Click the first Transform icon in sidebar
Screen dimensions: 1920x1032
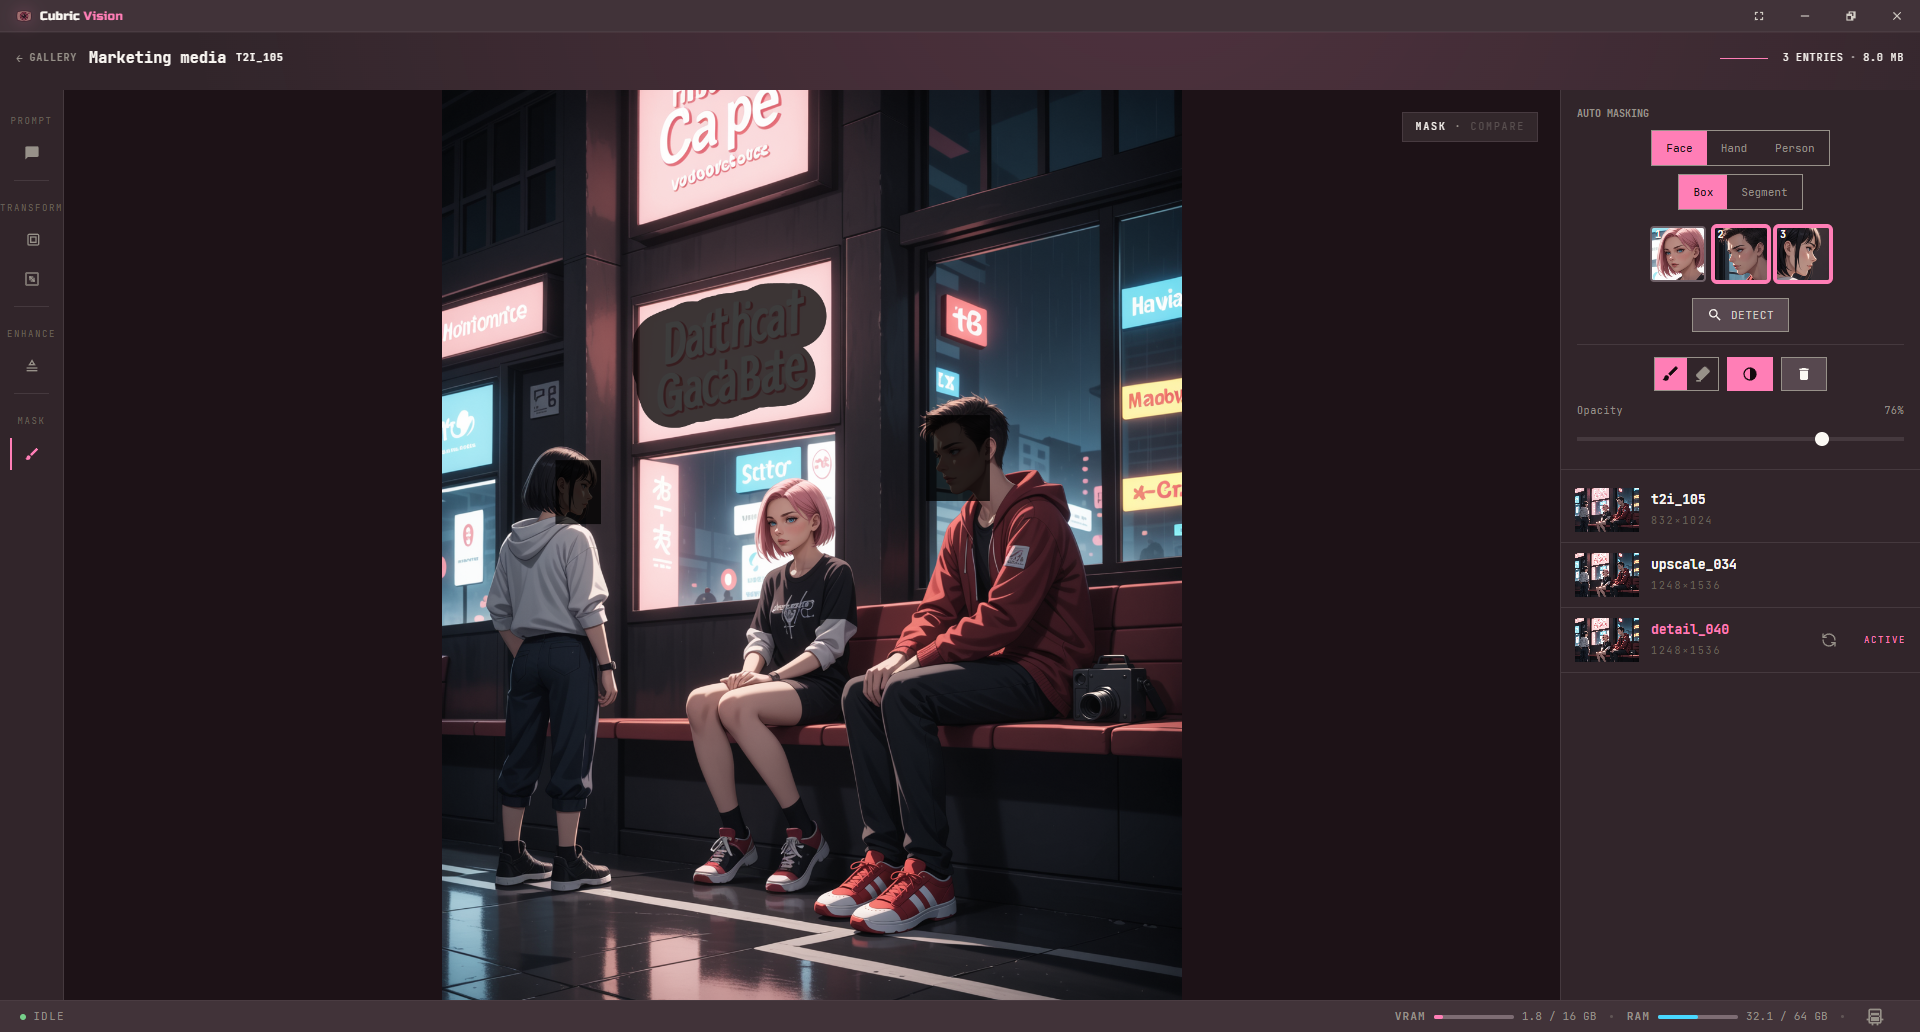pos(32,240)
